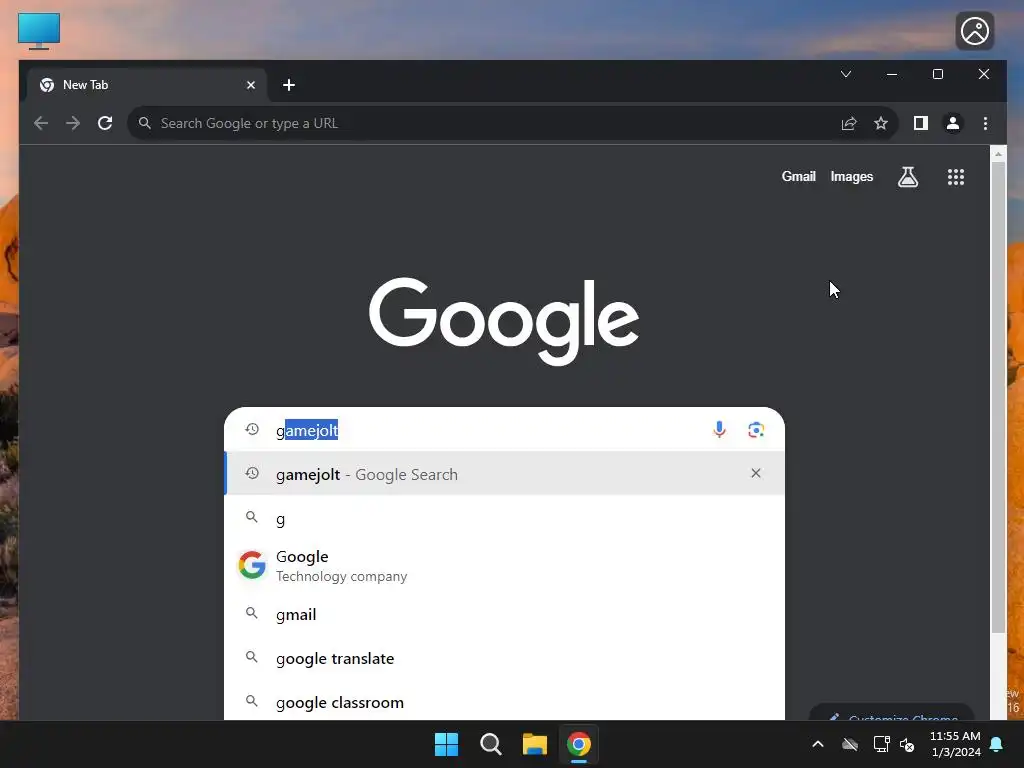This screenshot has width=1024, height=768.
Task: Open the Chrome three-dot menu
Action: point(985,123)
